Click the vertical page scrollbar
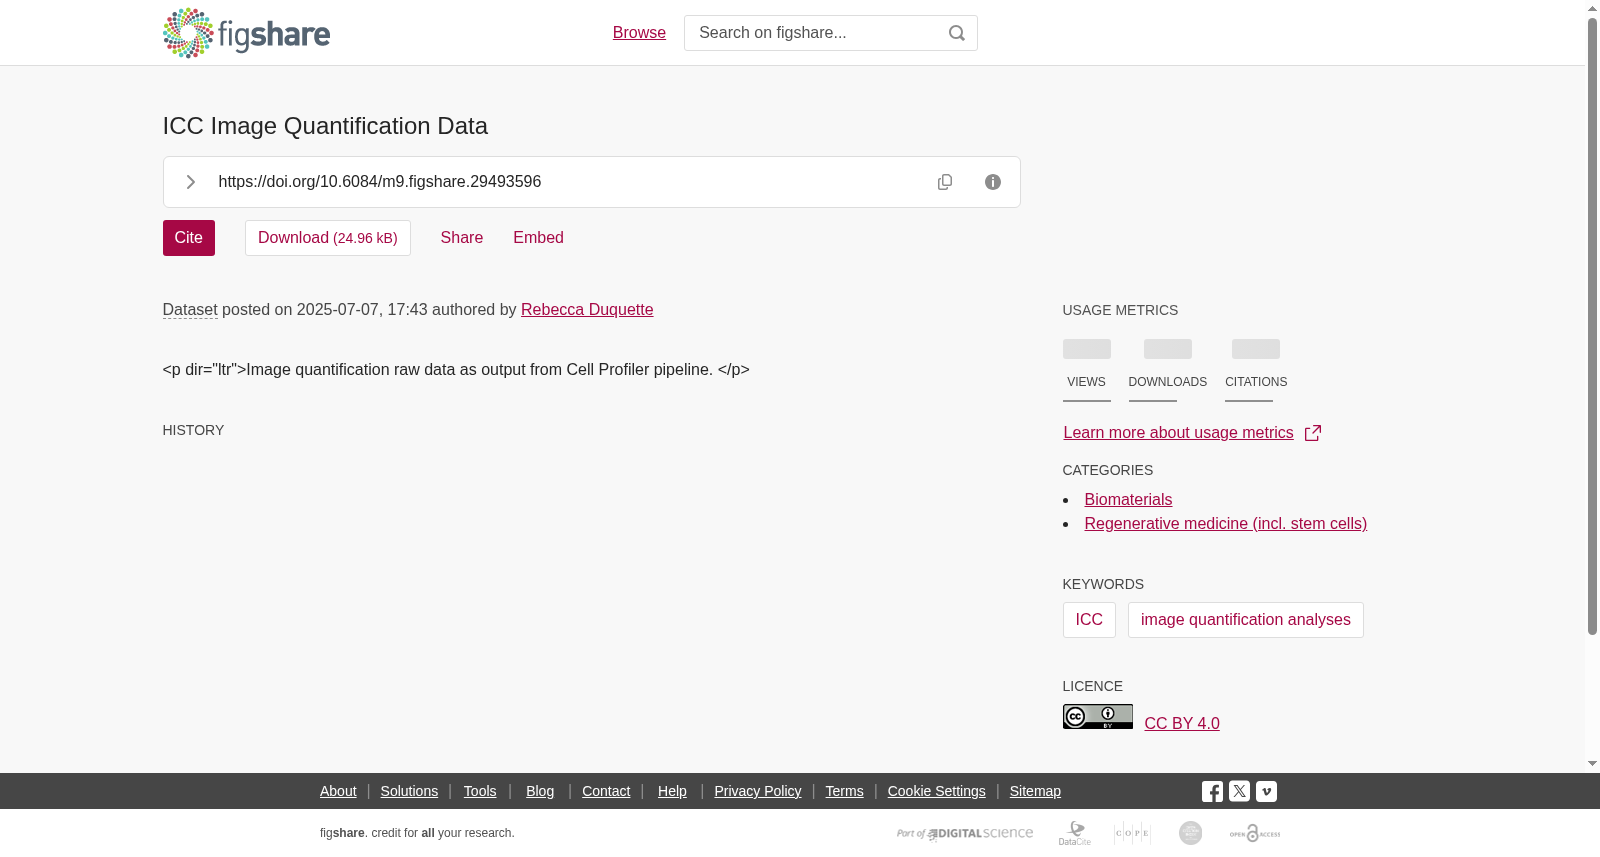The width and height of the screenshot is (1600, 857). 1592,325
